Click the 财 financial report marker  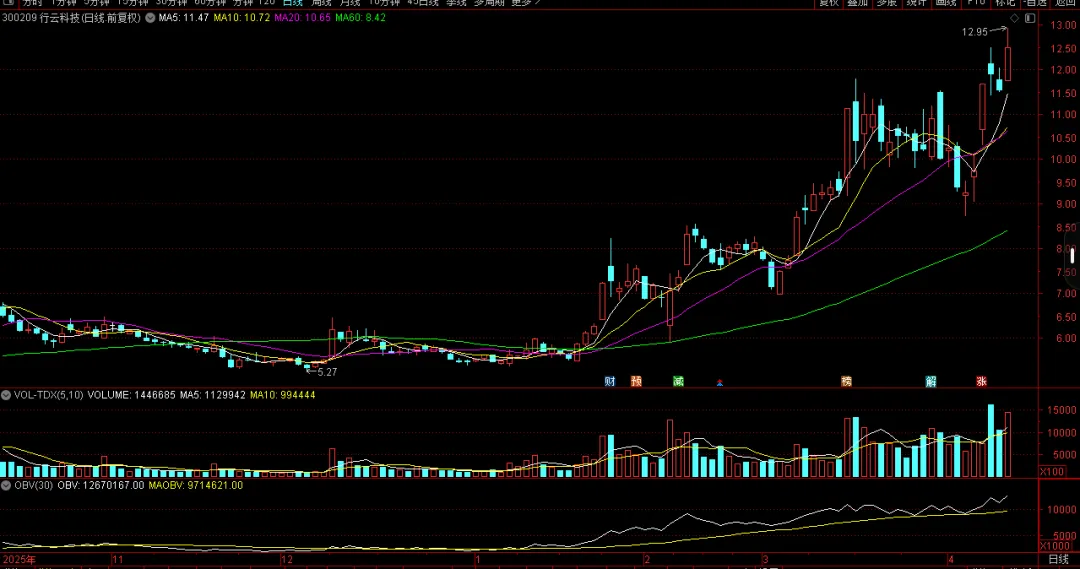tap(610, 381)
